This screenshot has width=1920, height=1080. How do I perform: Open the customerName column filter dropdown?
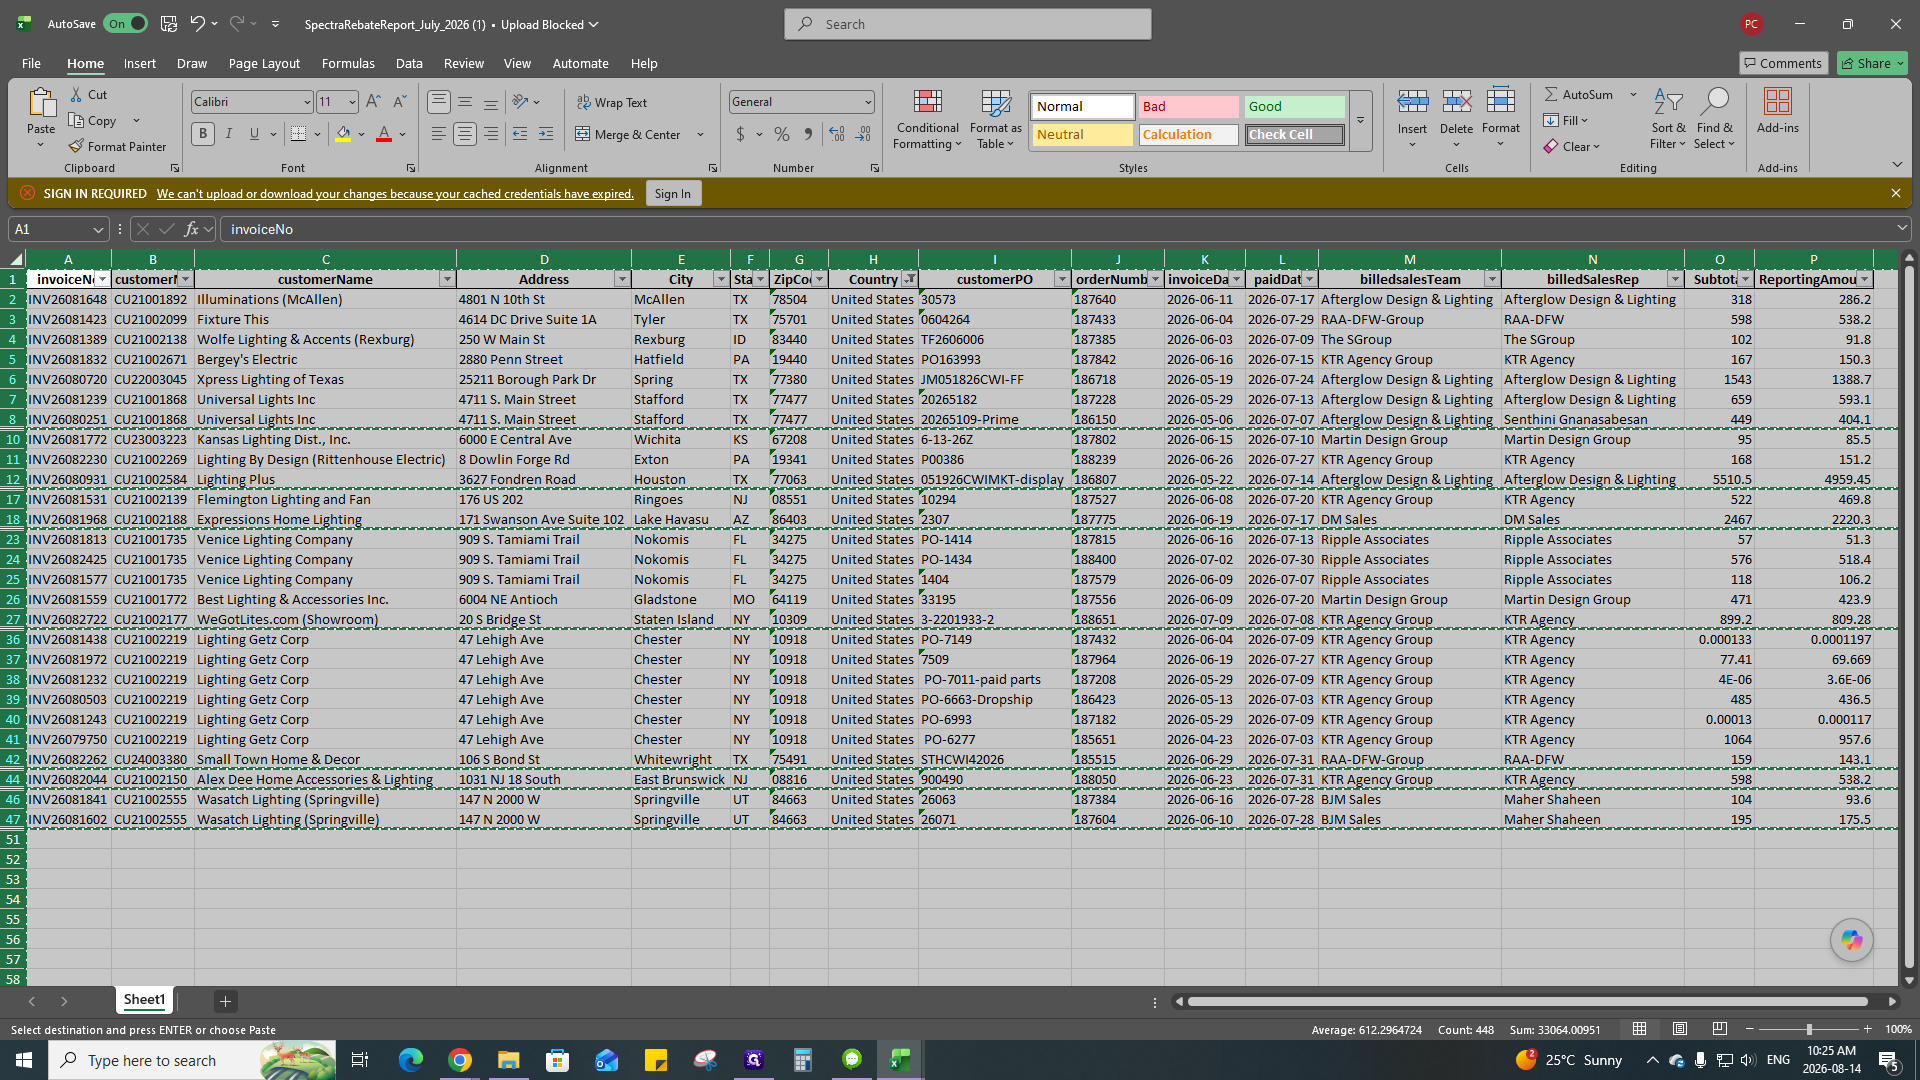pos(447,279)
